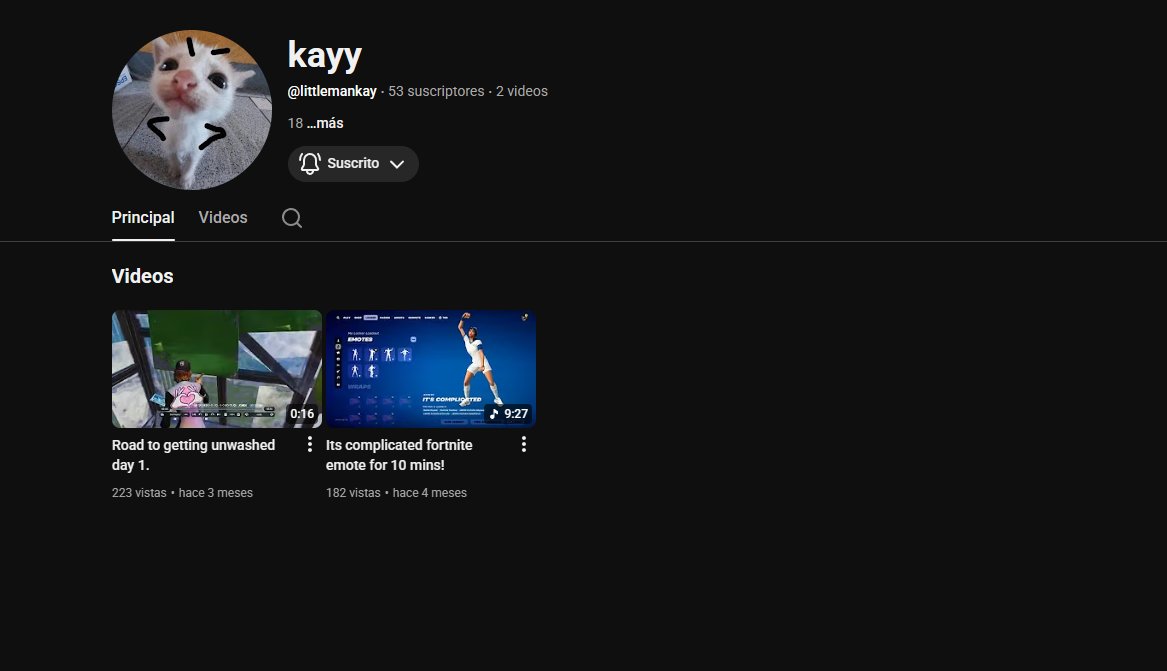Click the Suscrito button label
This screenshot has width=1167, height=671.
(353, 163)
